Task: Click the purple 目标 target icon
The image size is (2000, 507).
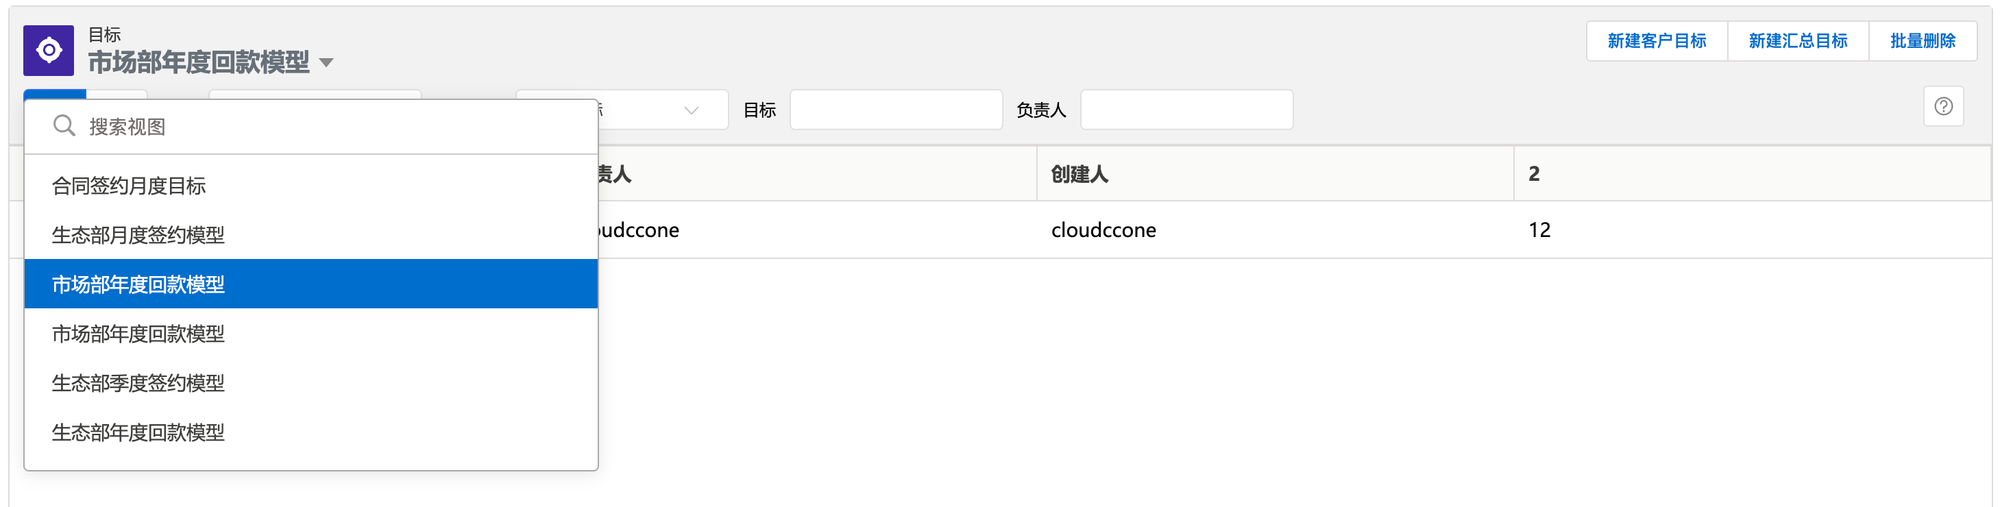Action: [x=48, y=50]
